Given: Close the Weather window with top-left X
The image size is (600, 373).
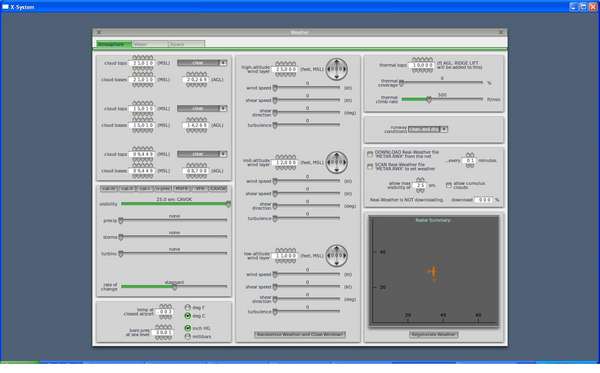Looking at the screenshot, I should pos(99,33).
